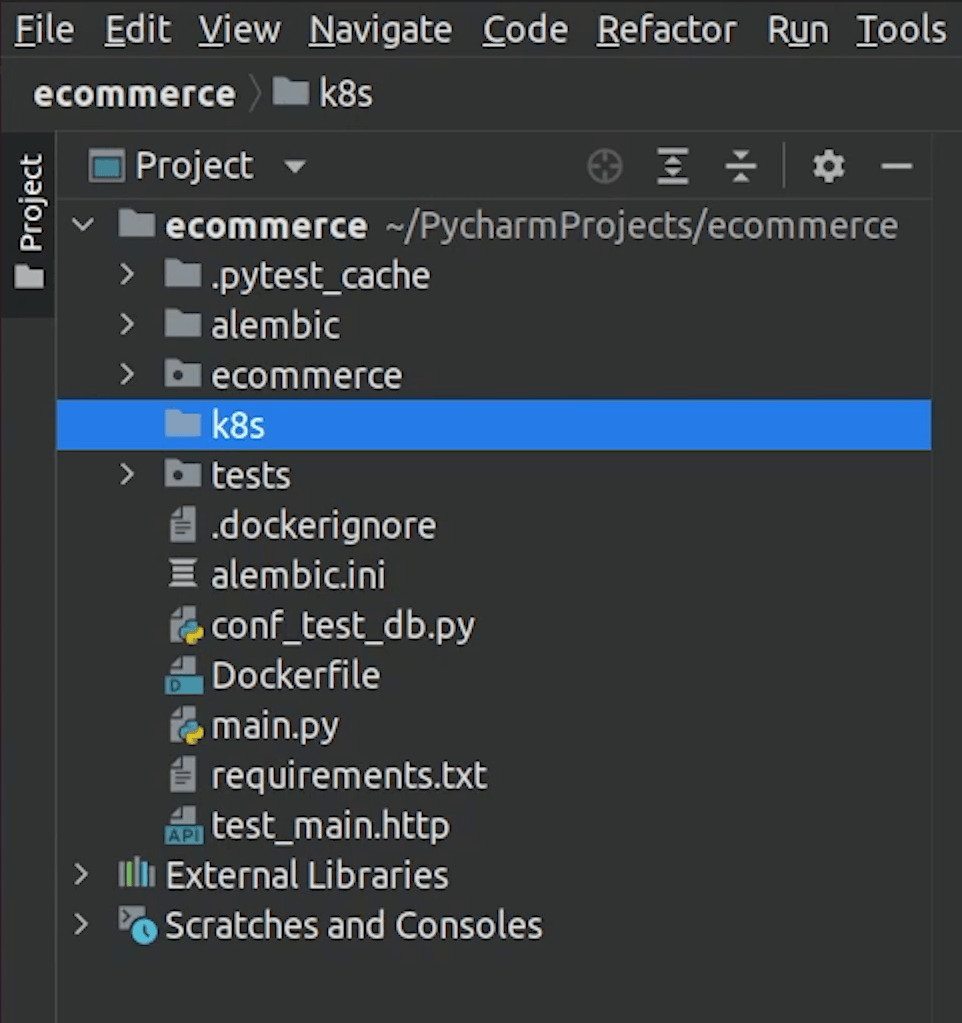Click the ecommerce breadcrumb in navigation bar

pos(134,94)
